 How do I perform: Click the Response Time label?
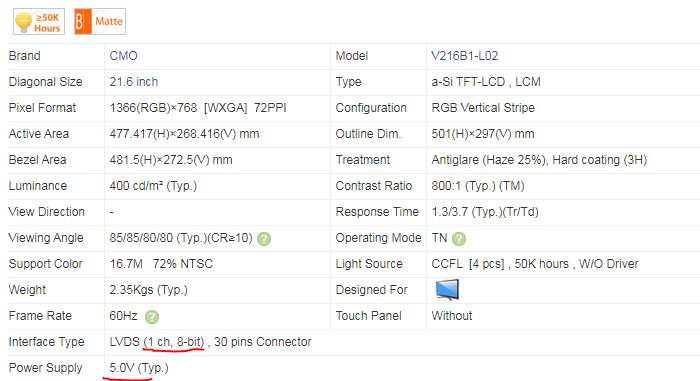click(377, 212)
